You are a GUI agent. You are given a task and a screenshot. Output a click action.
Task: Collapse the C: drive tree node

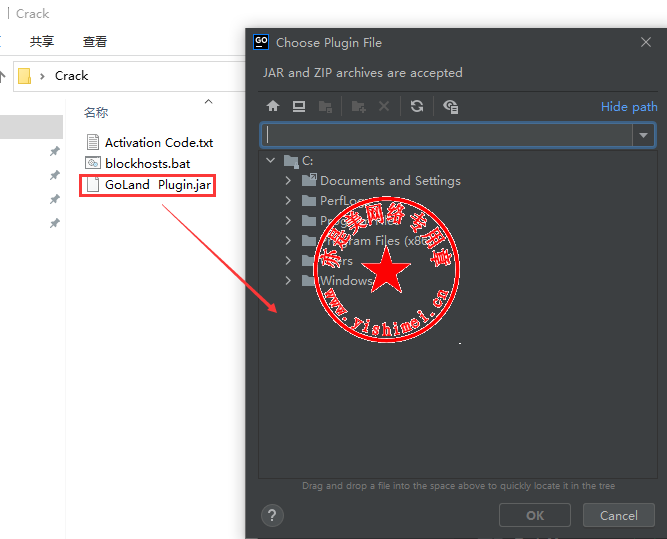[x=271, y=160]
